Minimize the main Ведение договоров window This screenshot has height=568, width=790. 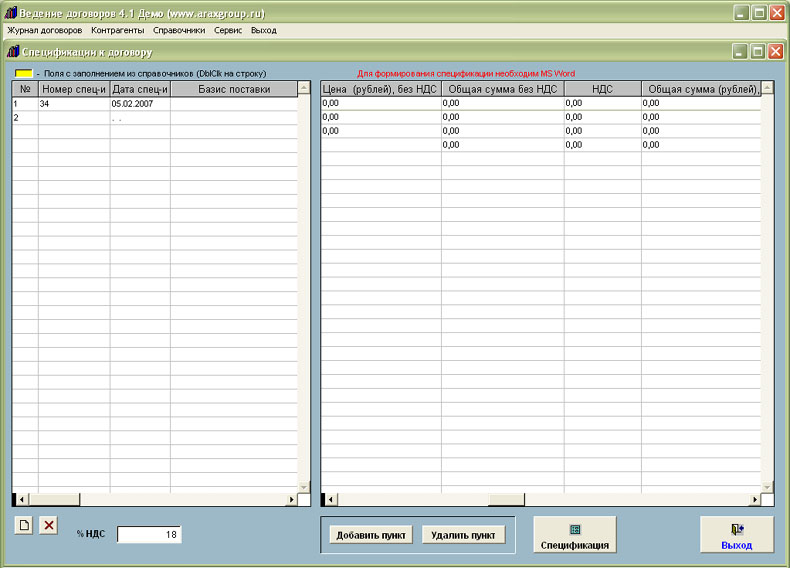741,13
